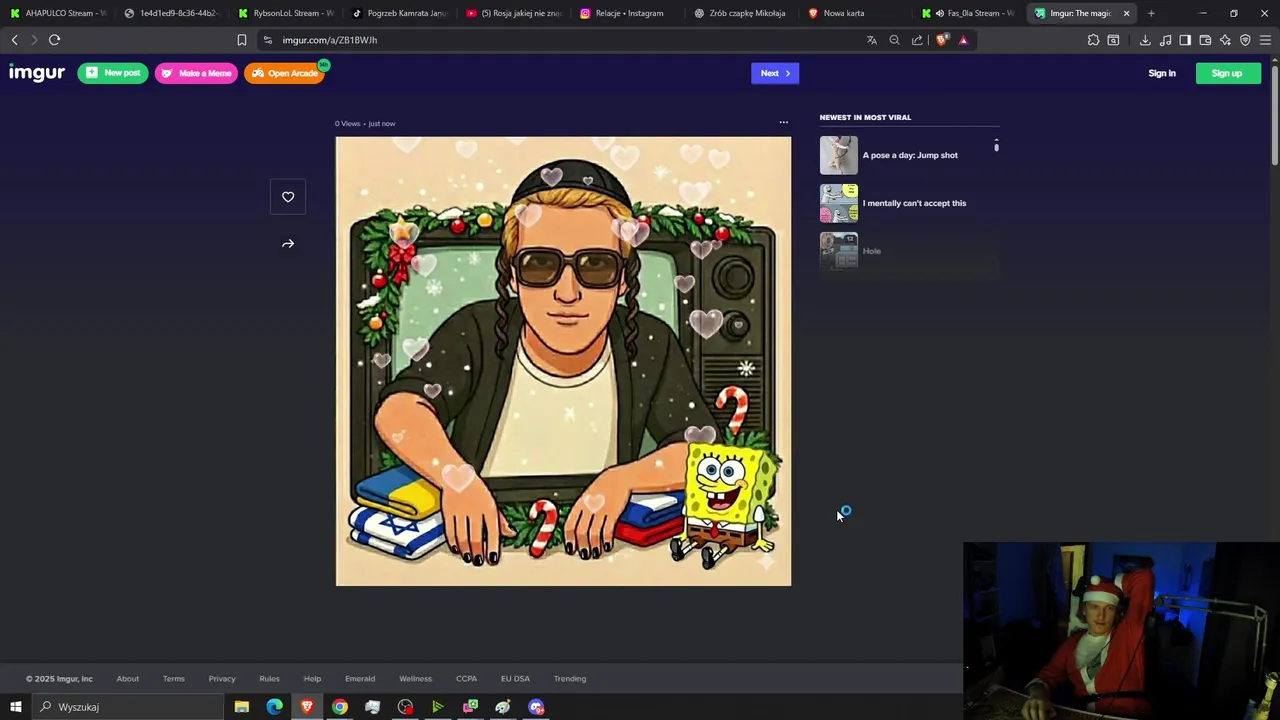
Task: Open Google Chrome from the taskbar
Action: (340, 707)
